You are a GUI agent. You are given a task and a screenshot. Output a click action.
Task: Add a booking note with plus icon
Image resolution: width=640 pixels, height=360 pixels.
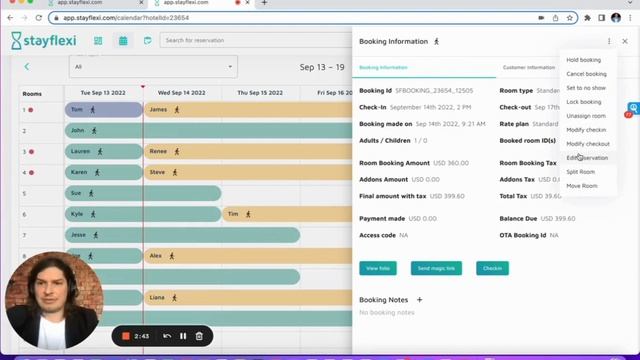pyautogui.click(x=419, y=300)
